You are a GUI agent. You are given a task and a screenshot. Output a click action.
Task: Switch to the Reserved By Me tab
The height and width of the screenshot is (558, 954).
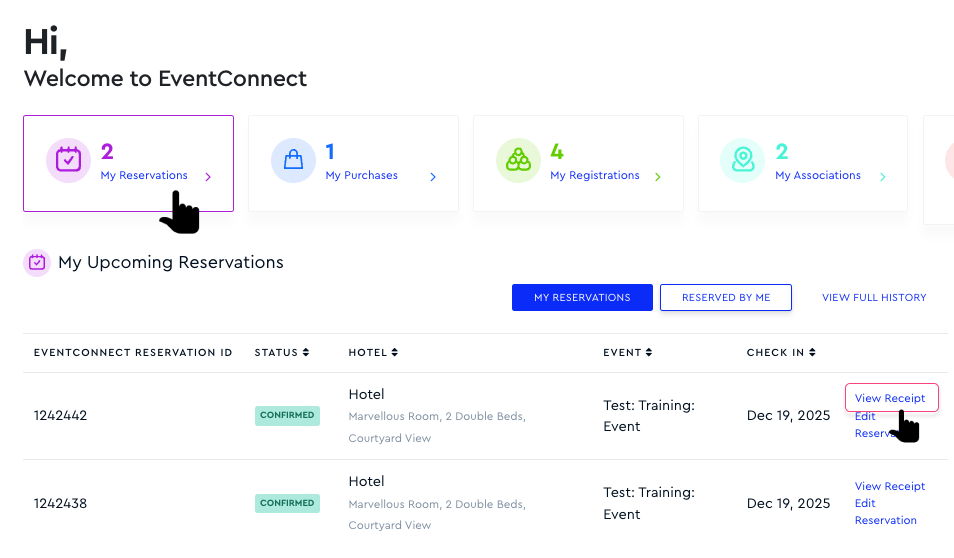click(x=725, y=297)
